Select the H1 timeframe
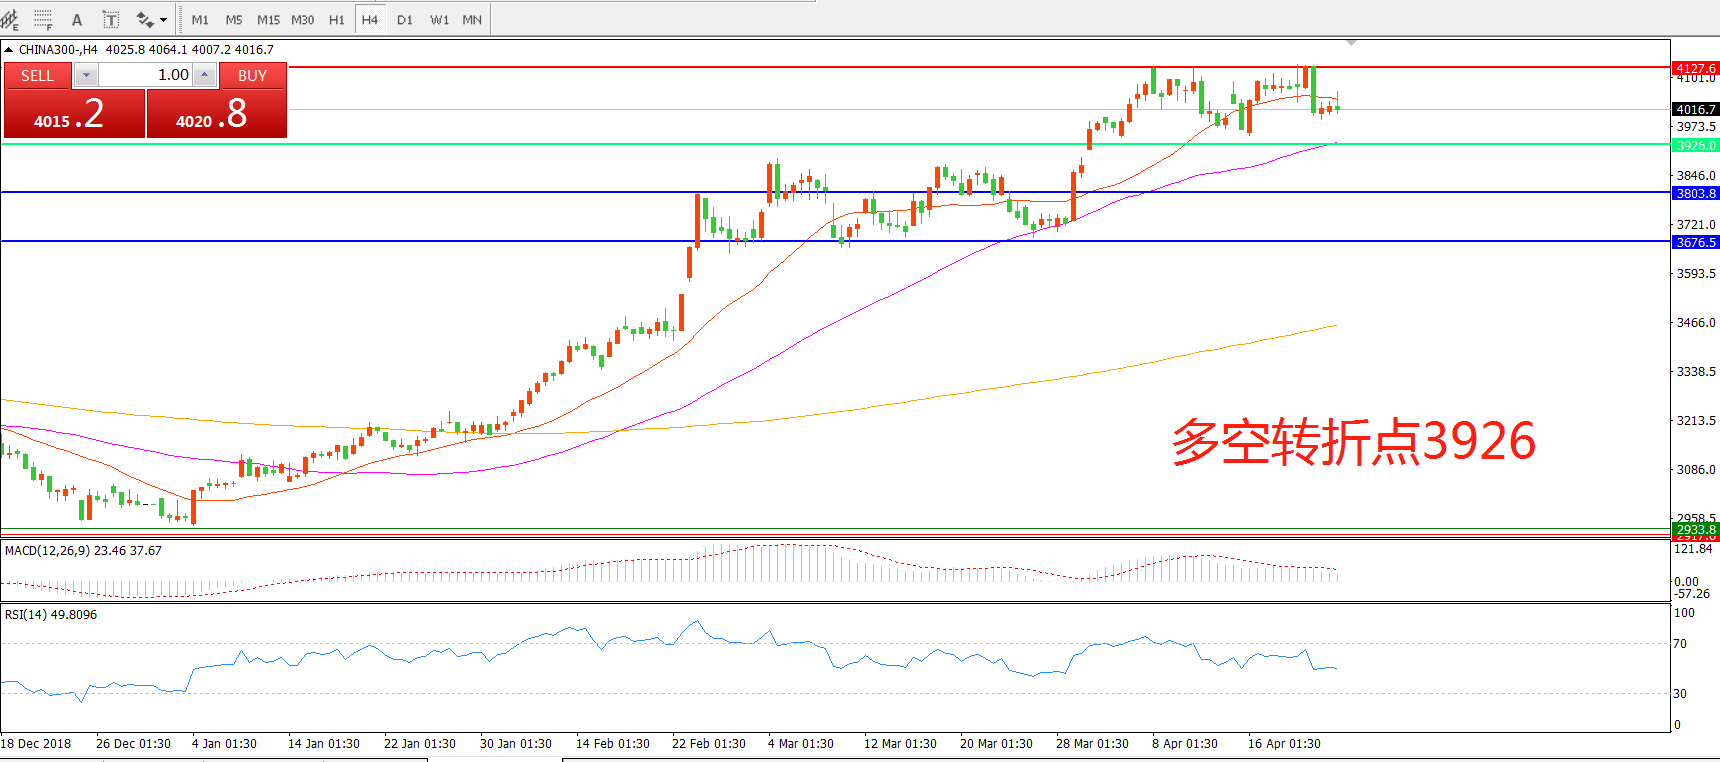This screenshot has width=1720, height=762. click(336, 19)
